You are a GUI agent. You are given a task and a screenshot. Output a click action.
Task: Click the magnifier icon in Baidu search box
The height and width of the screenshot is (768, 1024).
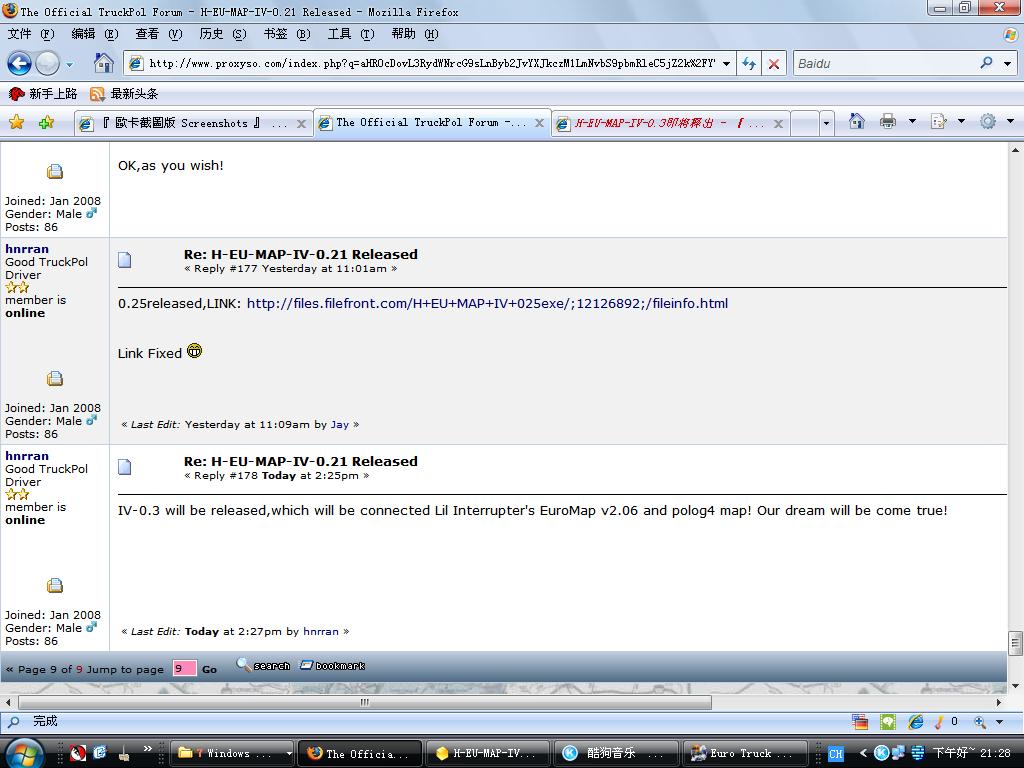[986, 63]
